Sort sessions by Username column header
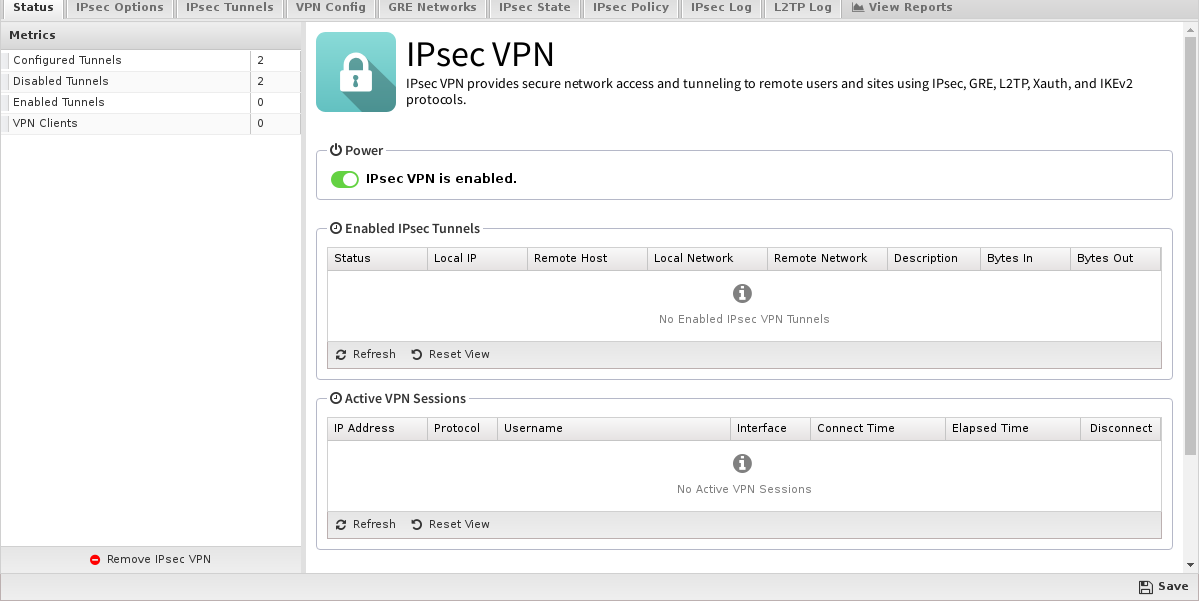1199x601 pixels. 612,428
